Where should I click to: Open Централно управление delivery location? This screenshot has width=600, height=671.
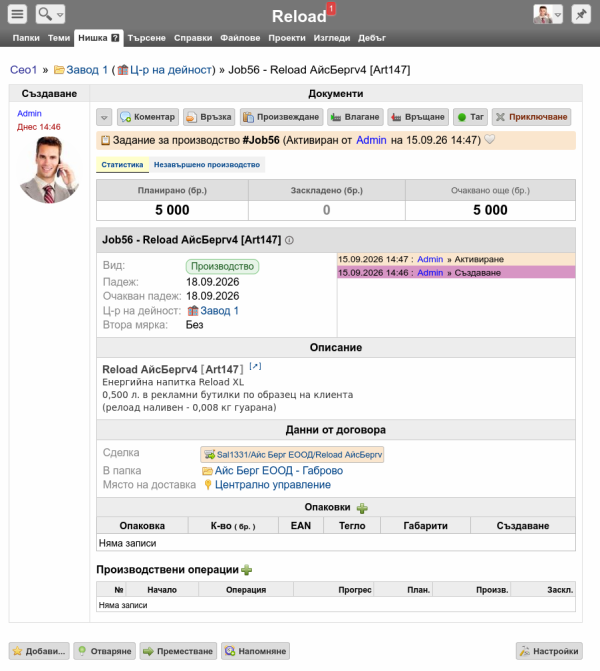click(273, 485)
